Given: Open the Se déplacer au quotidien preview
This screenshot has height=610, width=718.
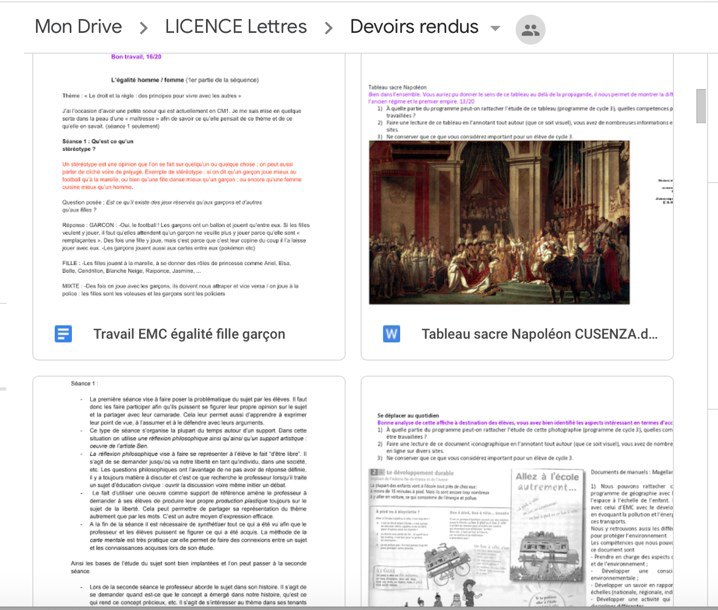Looking at the screenshot, I should pos(517,492).
